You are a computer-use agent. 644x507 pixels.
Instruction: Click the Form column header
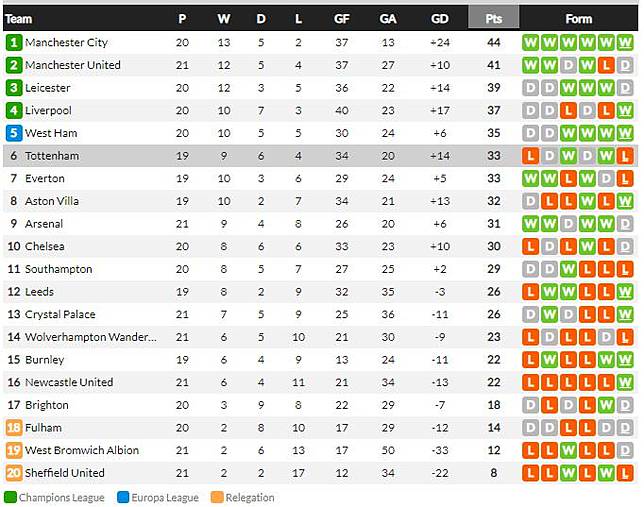pos(578,19)
